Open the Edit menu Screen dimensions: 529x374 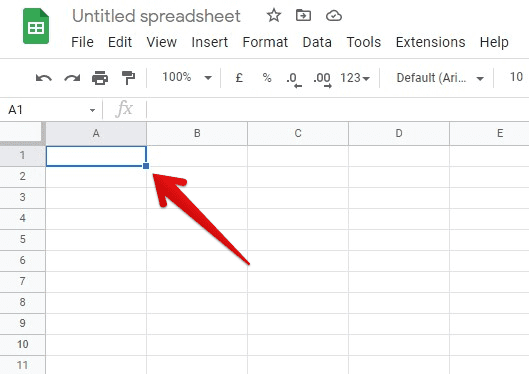[120, 42]
